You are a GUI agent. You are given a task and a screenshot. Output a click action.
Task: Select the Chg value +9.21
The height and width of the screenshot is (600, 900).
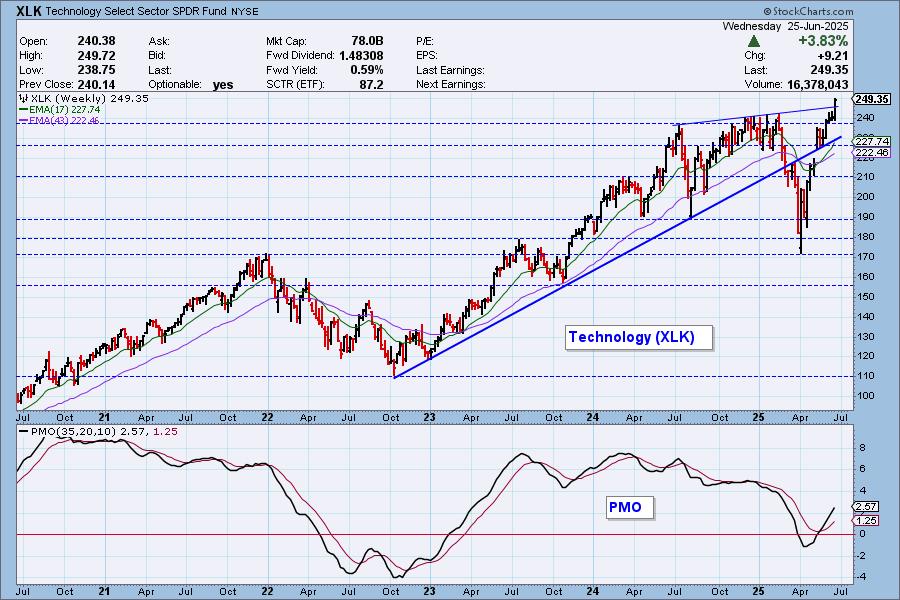click(x=832, y=55)
